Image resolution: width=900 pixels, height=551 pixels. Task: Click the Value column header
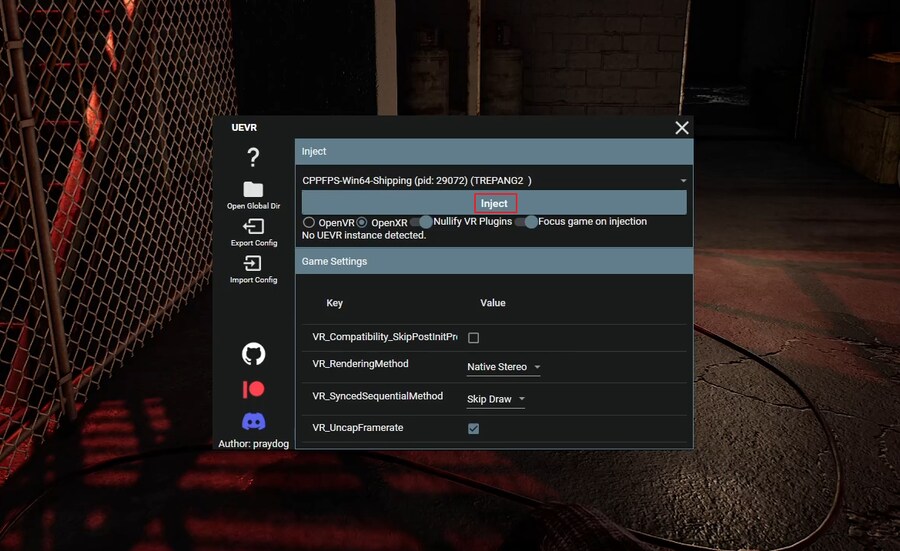coord(493,302)
